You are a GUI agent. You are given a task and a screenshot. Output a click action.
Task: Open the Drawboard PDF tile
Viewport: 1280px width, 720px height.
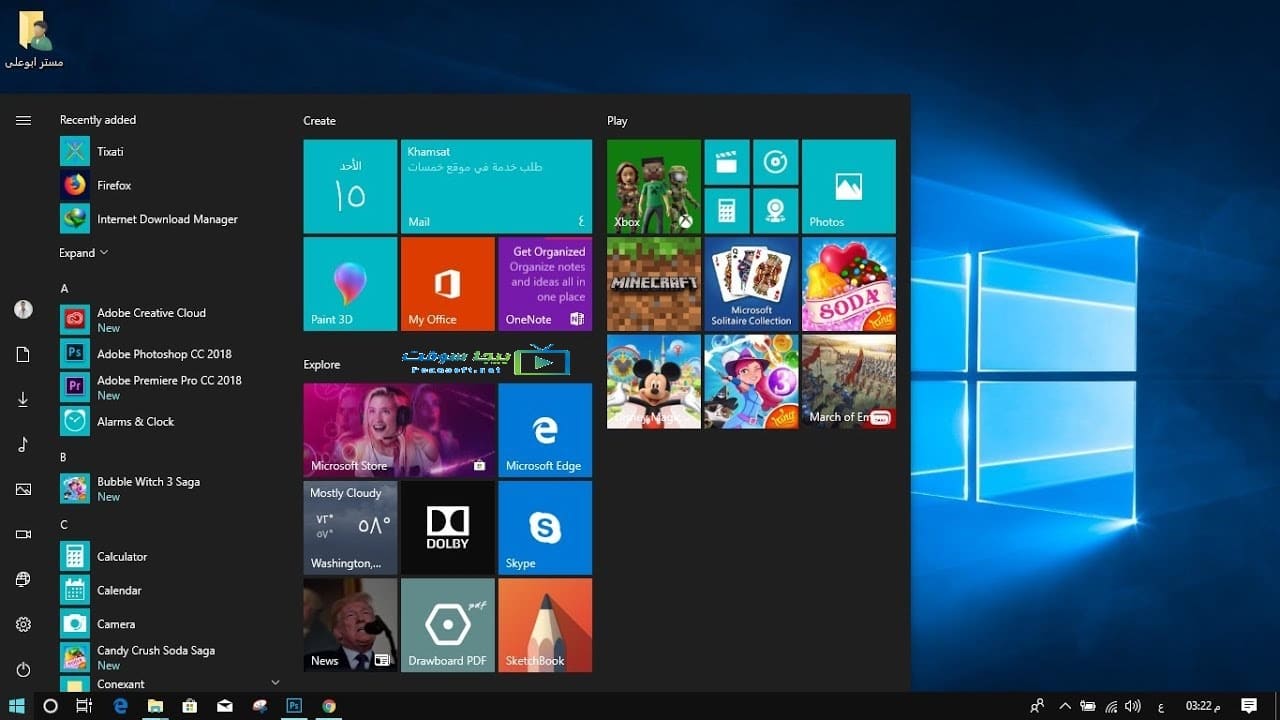(447, 625)
